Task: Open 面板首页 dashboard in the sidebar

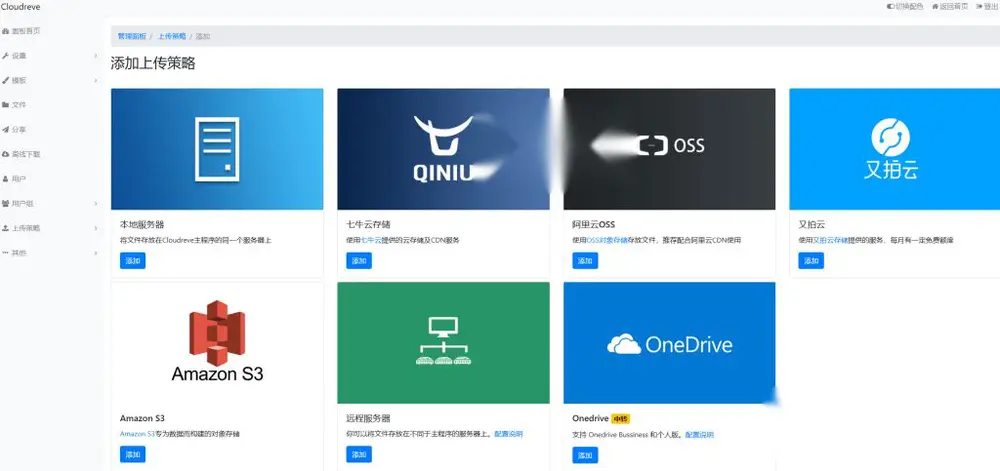Action: [x=21, y=31]
